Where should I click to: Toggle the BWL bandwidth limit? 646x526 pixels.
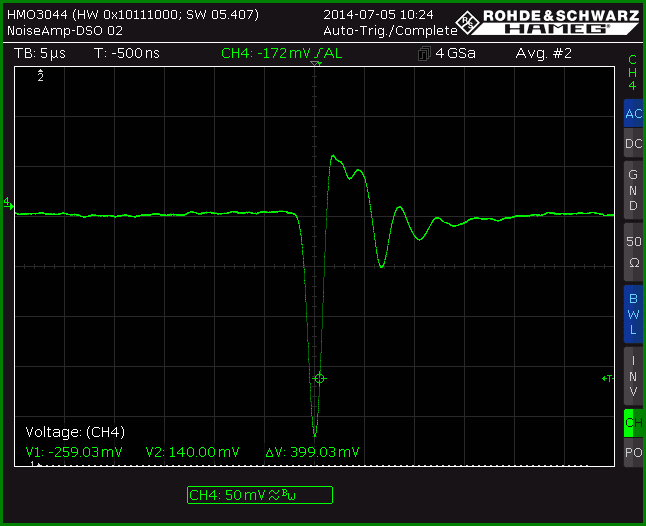tap(633, 314)
